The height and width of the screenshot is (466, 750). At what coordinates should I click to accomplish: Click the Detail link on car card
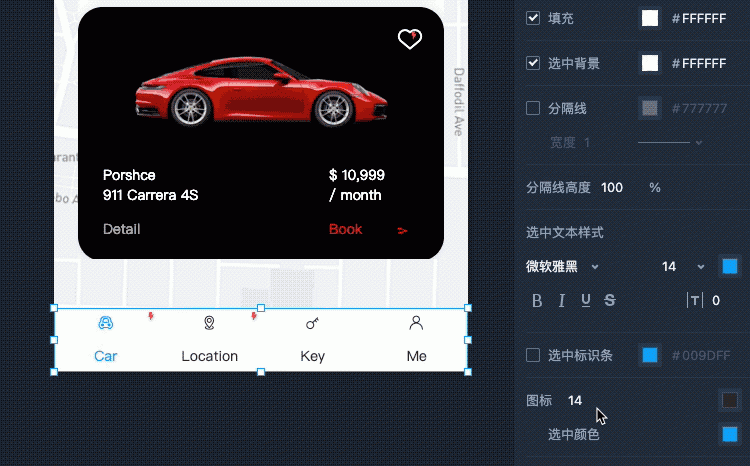[121, 229]
